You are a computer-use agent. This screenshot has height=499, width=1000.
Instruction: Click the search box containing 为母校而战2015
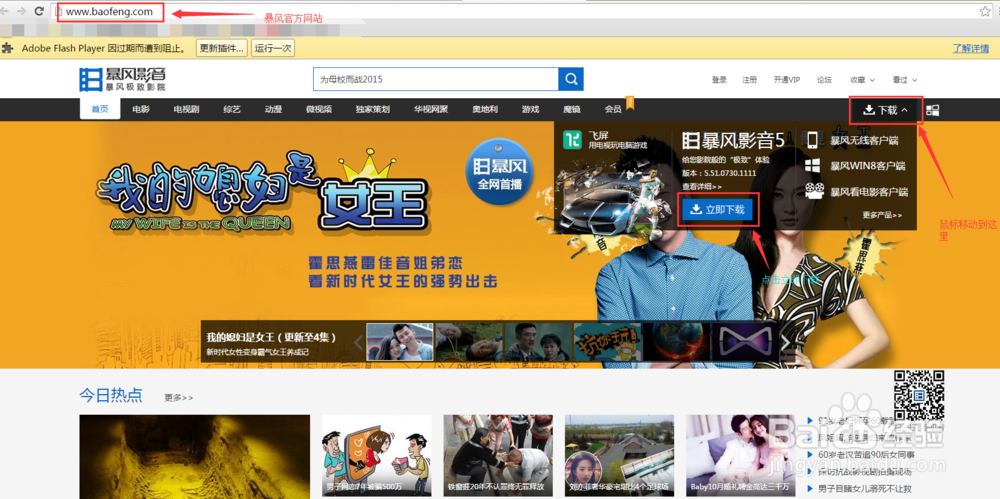click(x=436, y=79)
